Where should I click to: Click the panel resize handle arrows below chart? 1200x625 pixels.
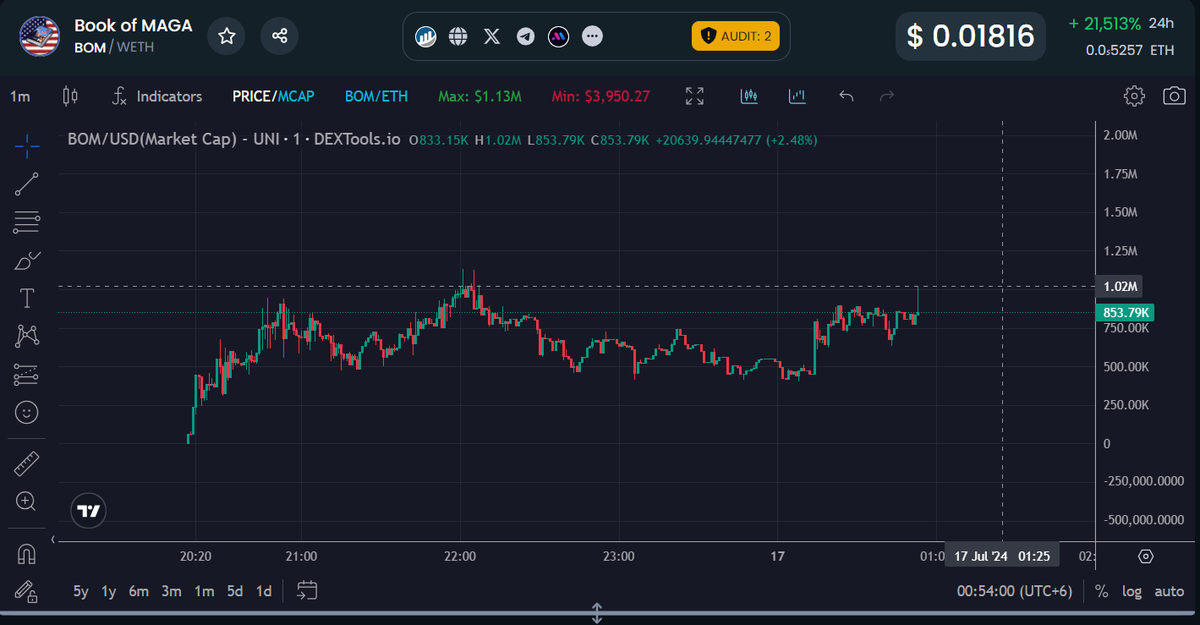(597, 613)
